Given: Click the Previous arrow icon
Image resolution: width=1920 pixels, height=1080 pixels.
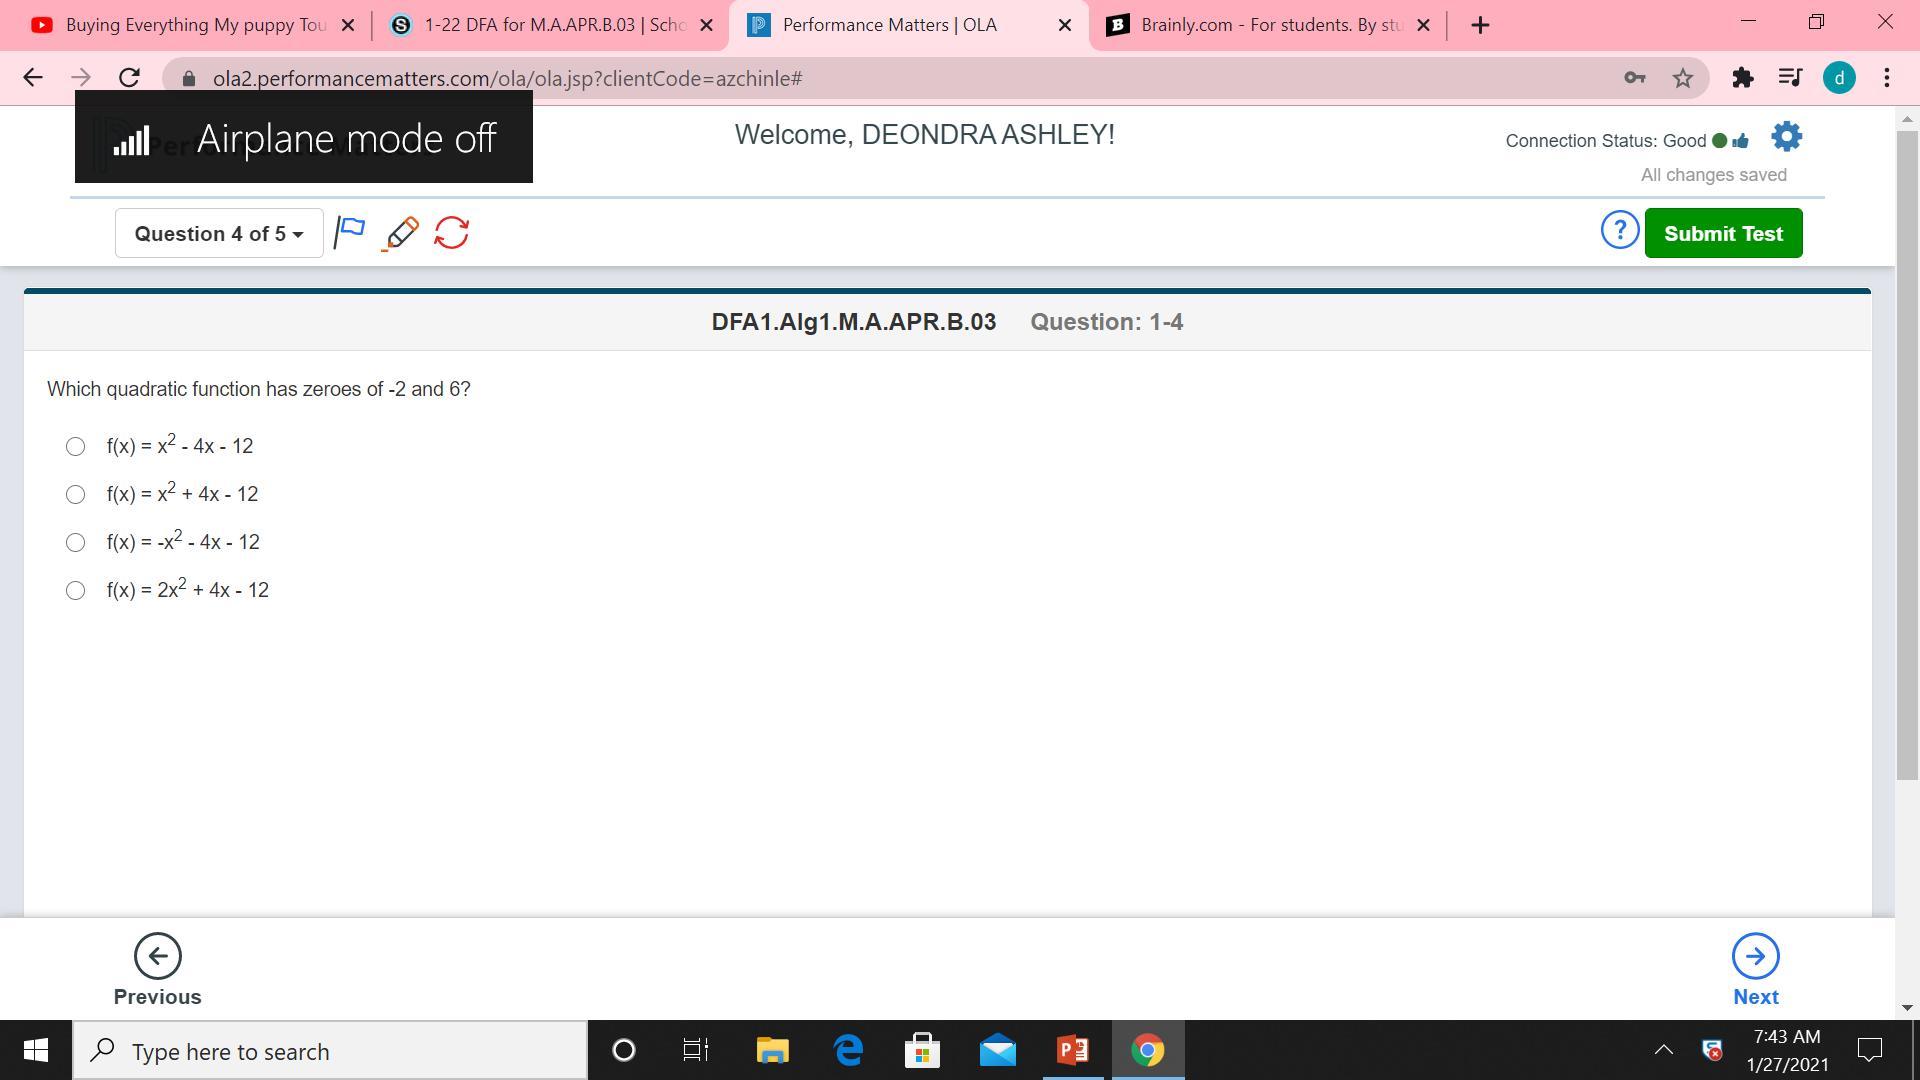Looking at the screenshot, I should click(x=157, y=957).
